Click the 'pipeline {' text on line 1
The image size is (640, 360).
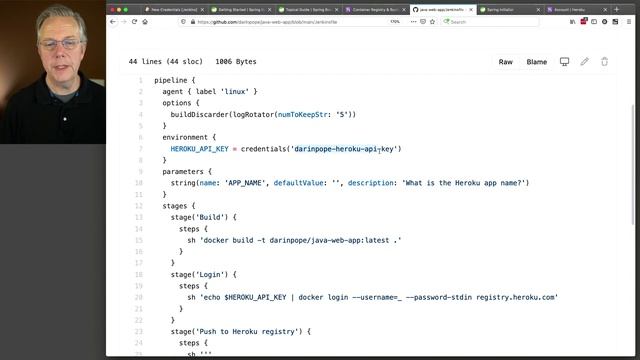[x=175, y=80]
